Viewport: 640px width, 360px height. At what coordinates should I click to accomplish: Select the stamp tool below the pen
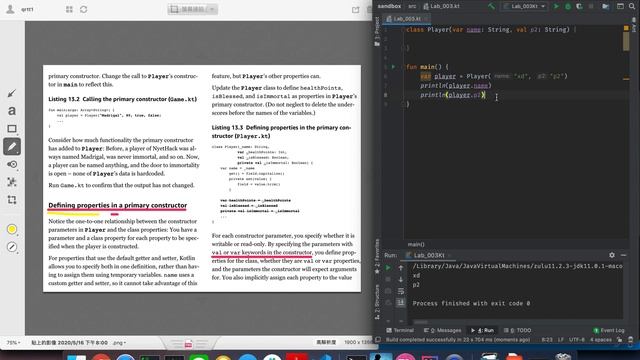tap(12, 164)
